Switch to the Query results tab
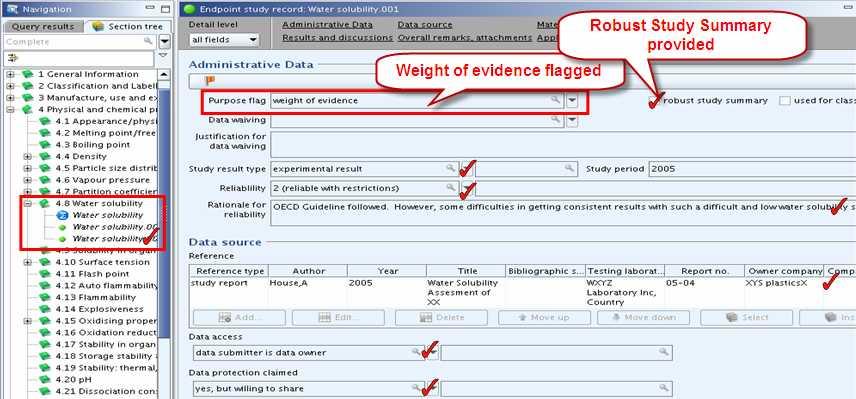 coord(43,26)
